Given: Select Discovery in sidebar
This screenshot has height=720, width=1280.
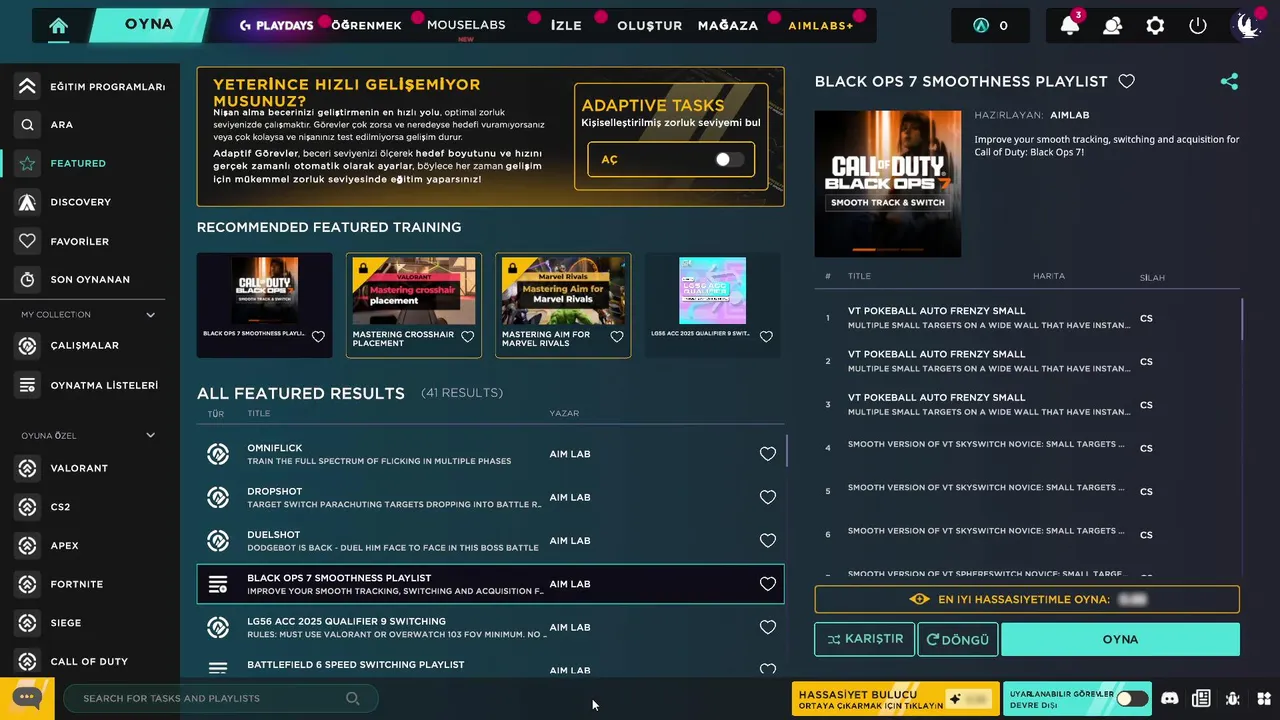Looking at the screenshot, I should click(x=90, y=202).
